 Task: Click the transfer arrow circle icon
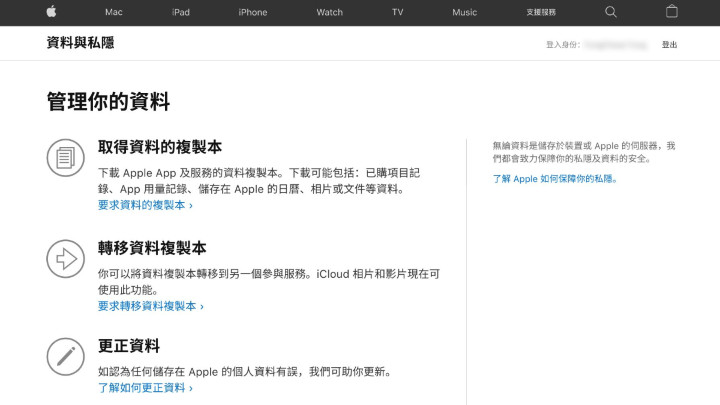(66, 259)
